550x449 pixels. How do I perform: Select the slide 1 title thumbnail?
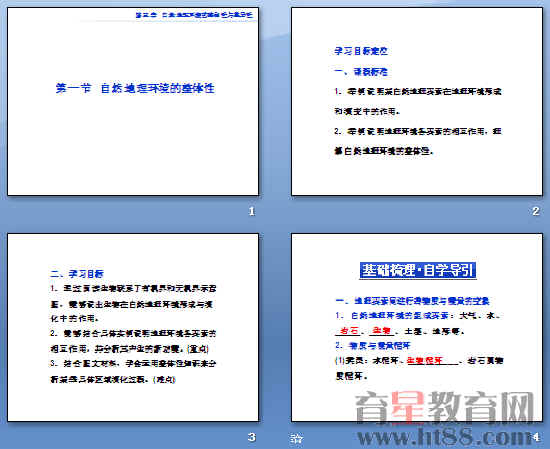tap(133, 101)
